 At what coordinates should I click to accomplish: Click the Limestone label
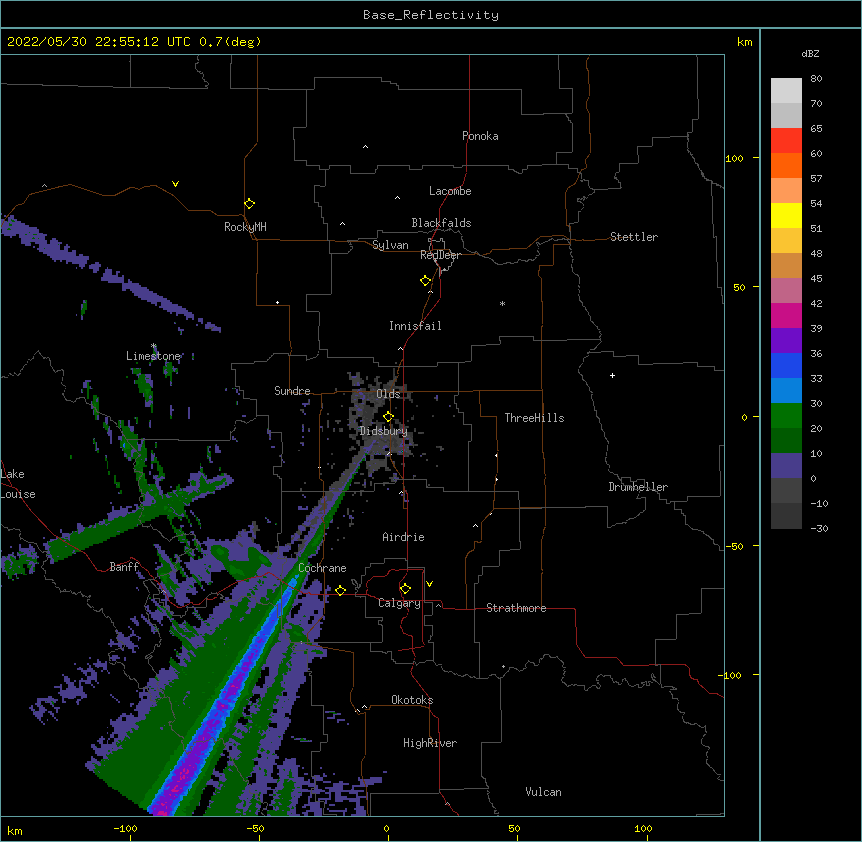(x=153, y=356)
